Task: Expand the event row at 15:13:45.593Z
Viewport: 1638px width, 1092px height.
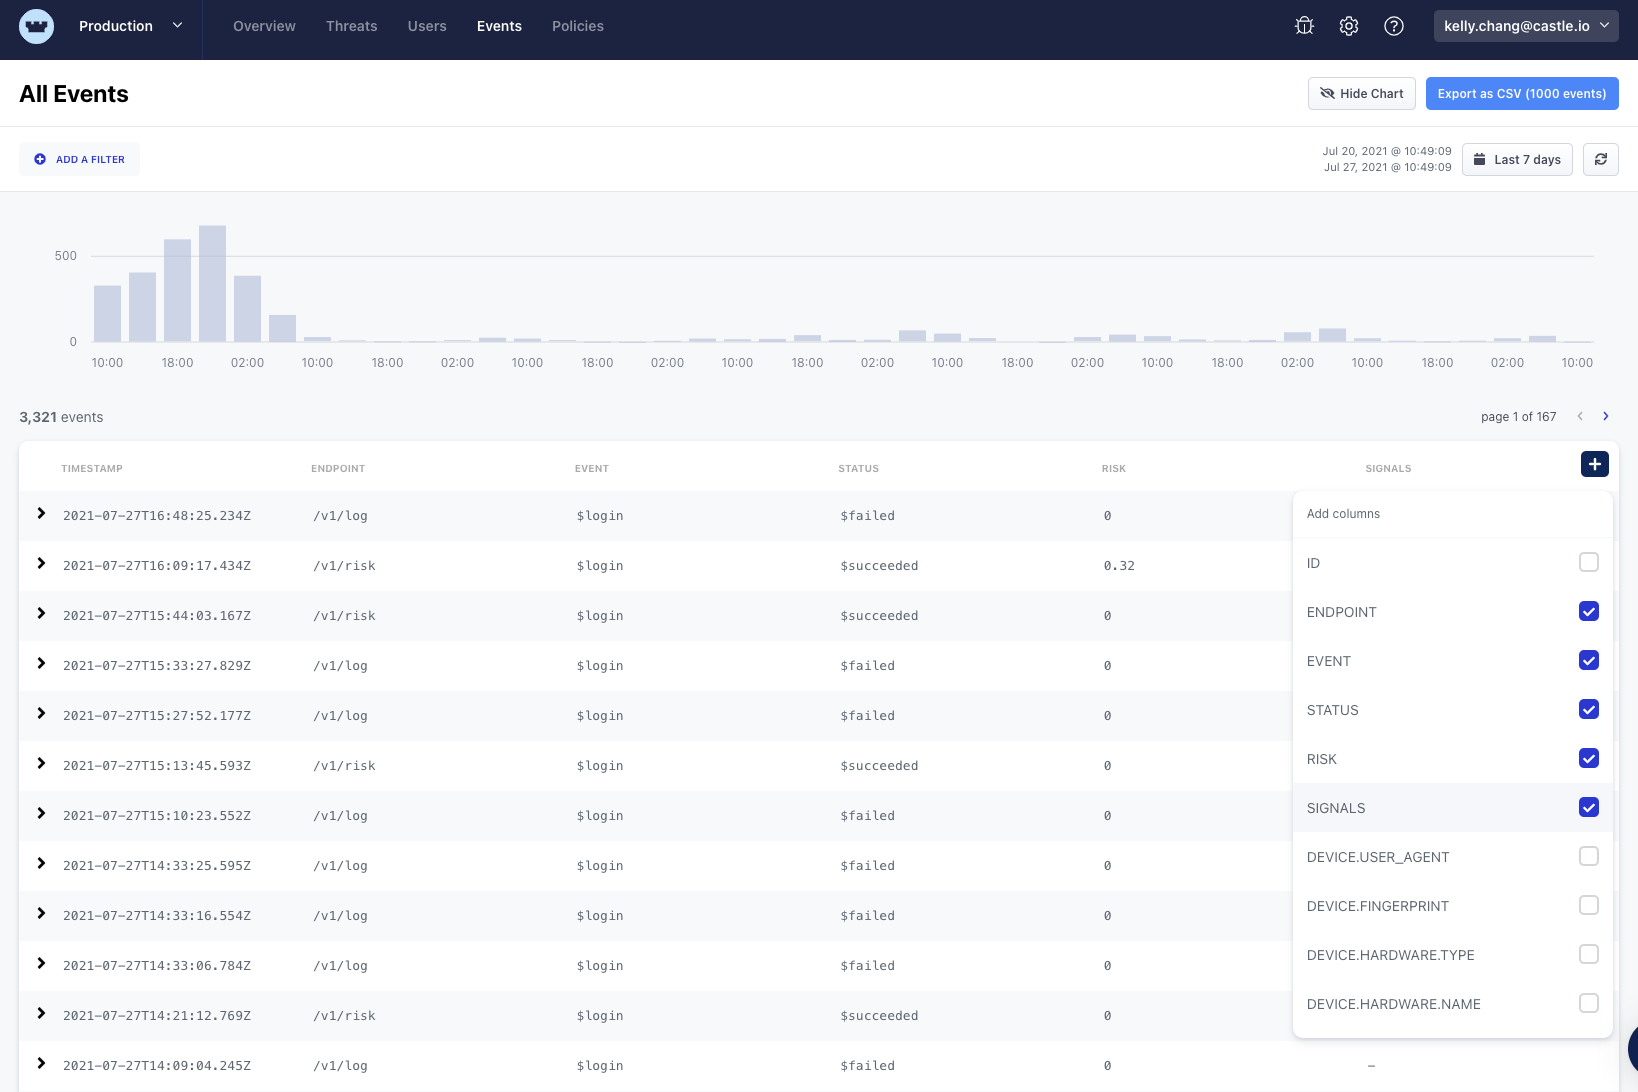Action: (x=41, y=763)
